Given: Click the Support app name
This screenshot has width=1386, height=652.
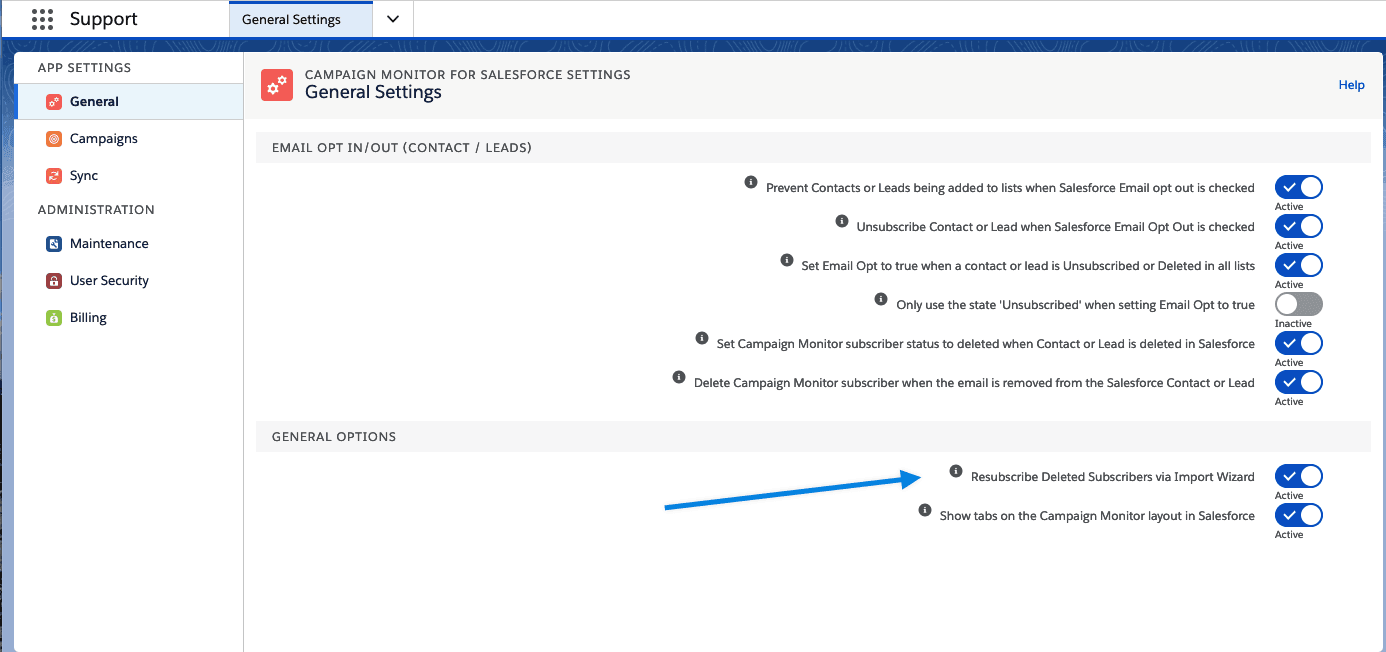Looking at the screenshot, I should click(x=104, y=19).
